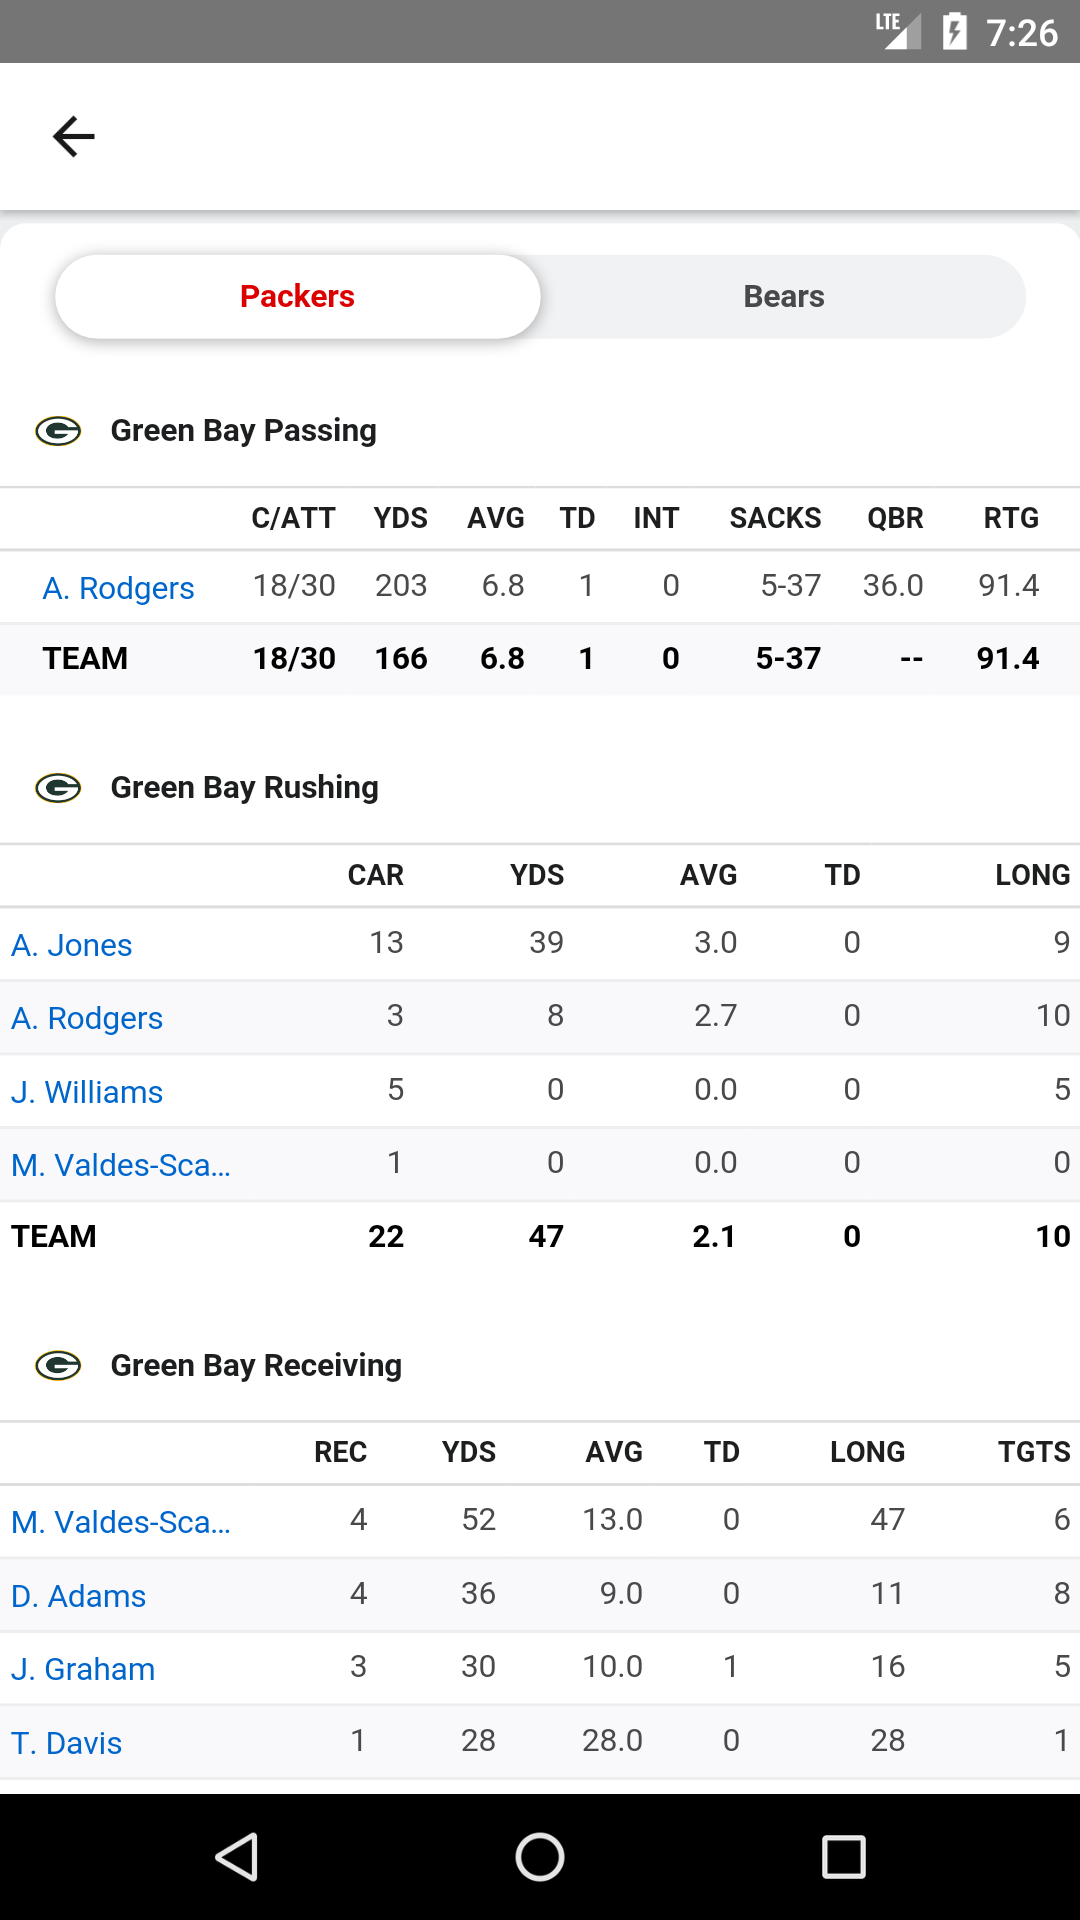Open A. Rodgers in passing table
Screen dimensions: 1080x1920
tap(118, 588)
